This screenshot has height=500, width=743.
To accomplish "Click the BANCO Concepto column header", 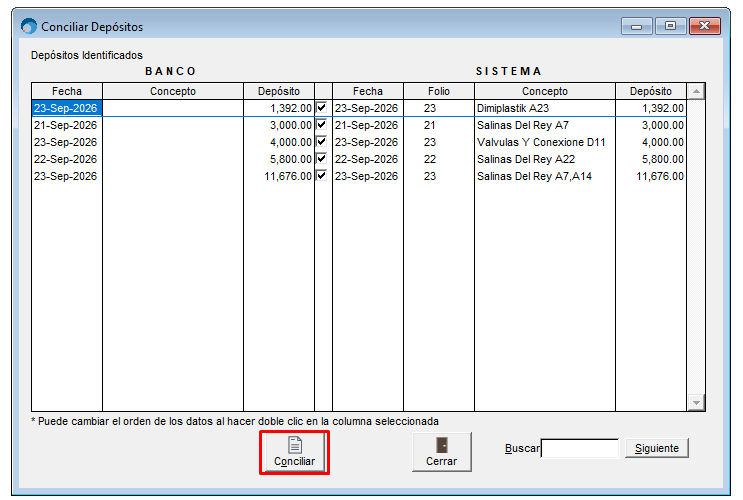I will [x=173, y=91].
